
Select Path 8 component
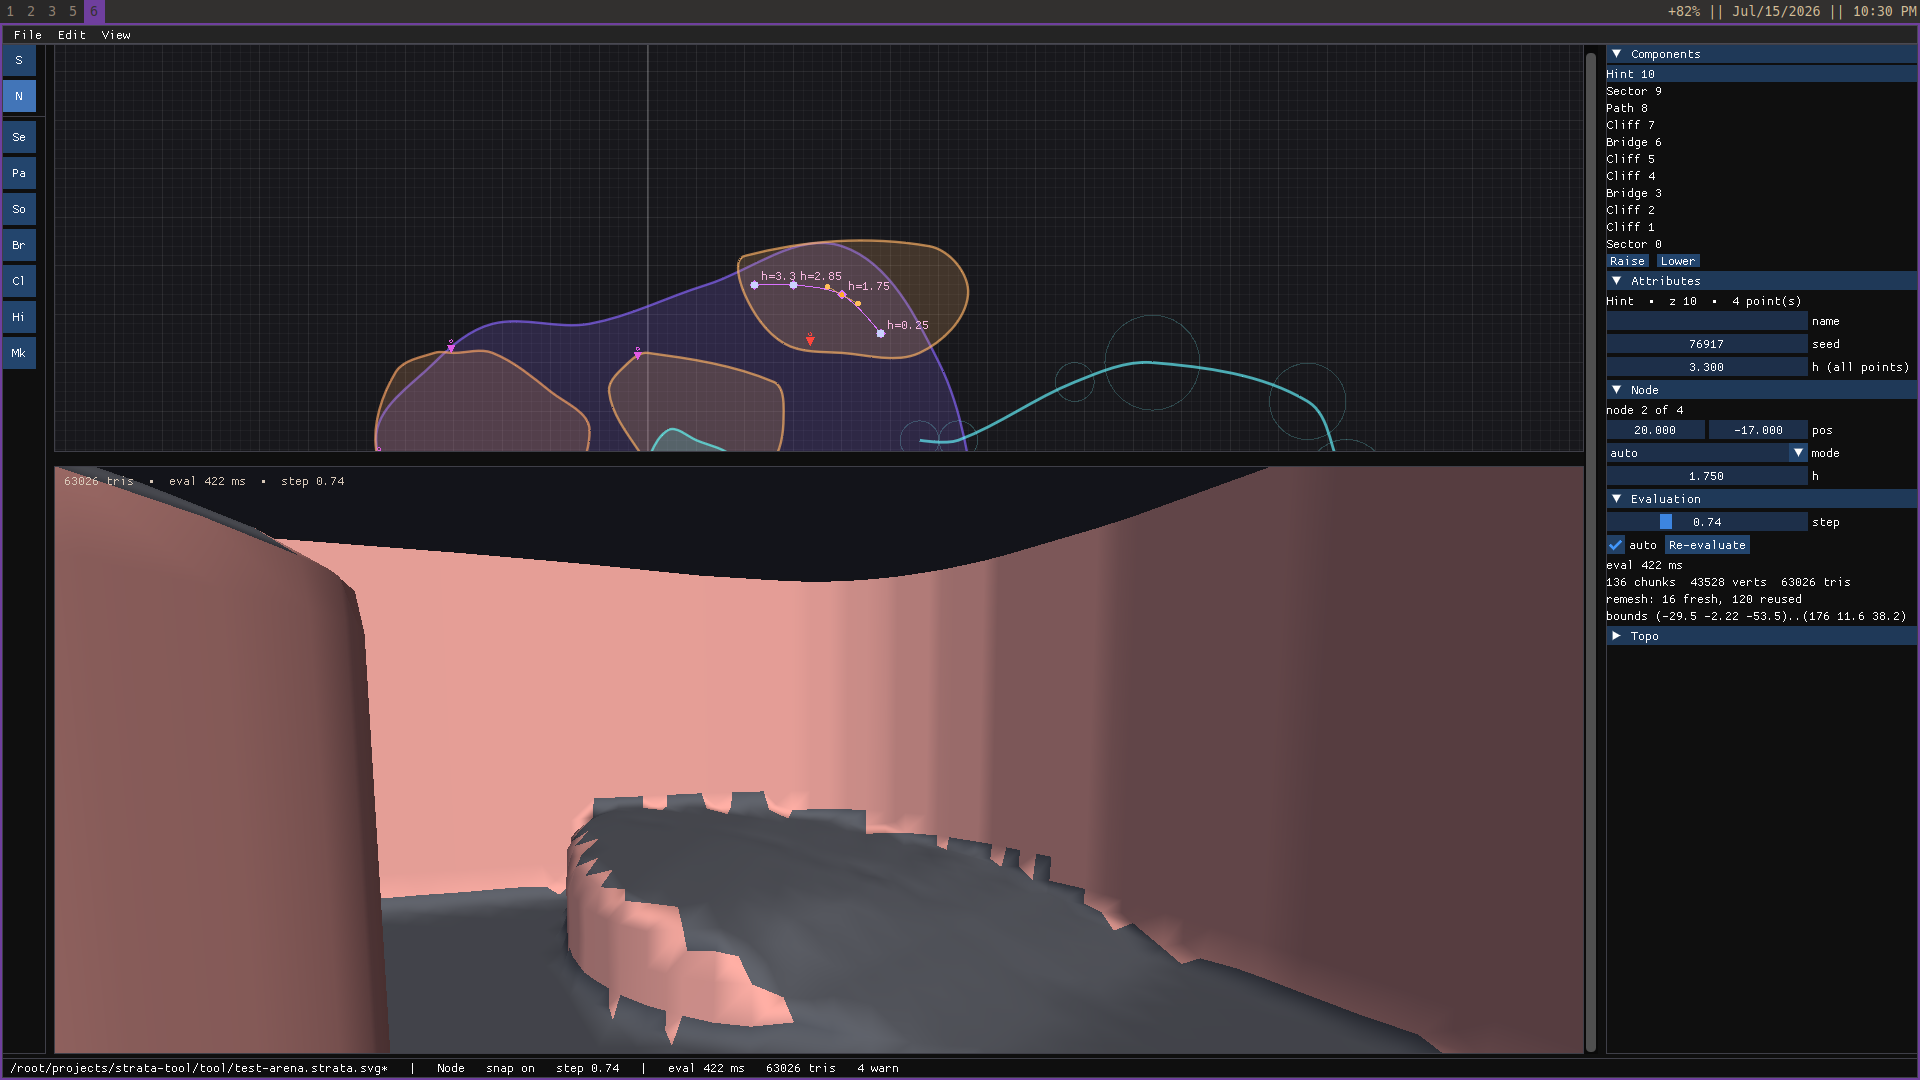(x=1761, y=108)
